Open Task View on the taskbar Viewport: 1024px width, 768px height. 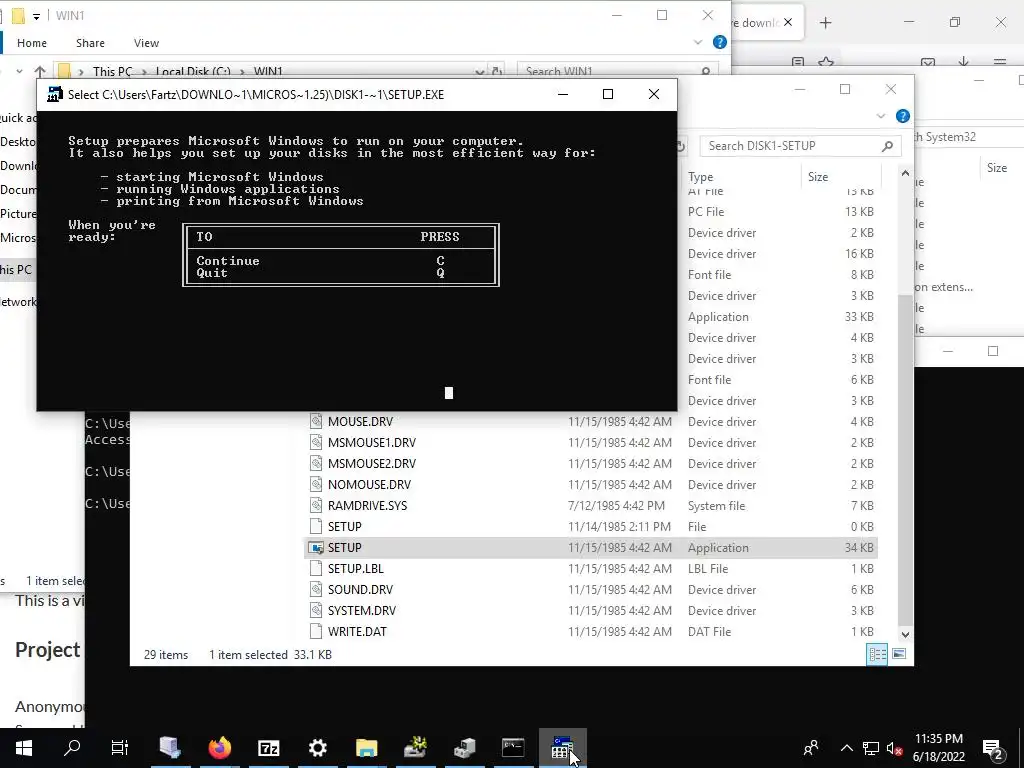[x=120, y=748]
